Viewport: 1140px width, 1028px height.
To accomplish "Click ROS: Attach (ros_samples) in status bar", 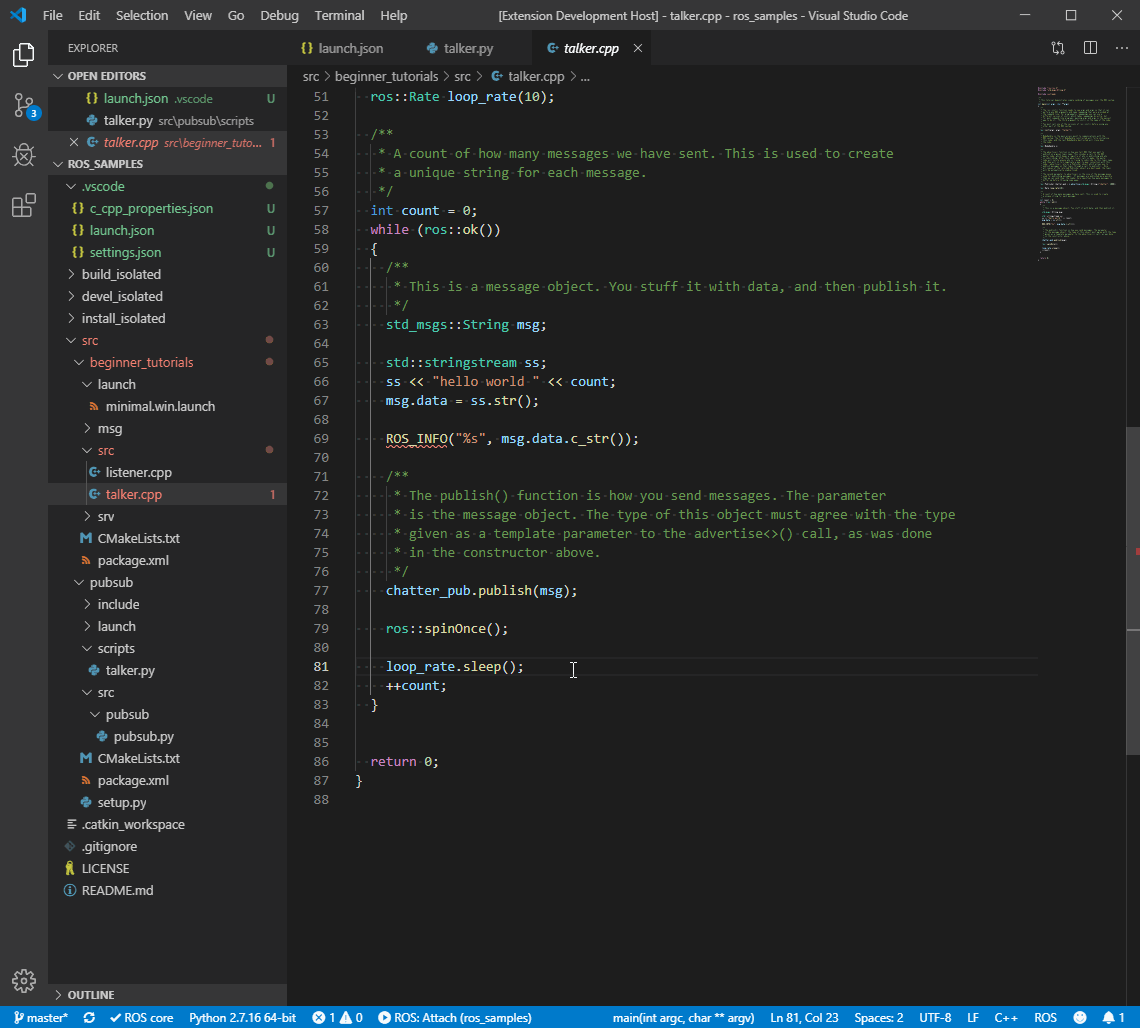I will point(454,1017).
